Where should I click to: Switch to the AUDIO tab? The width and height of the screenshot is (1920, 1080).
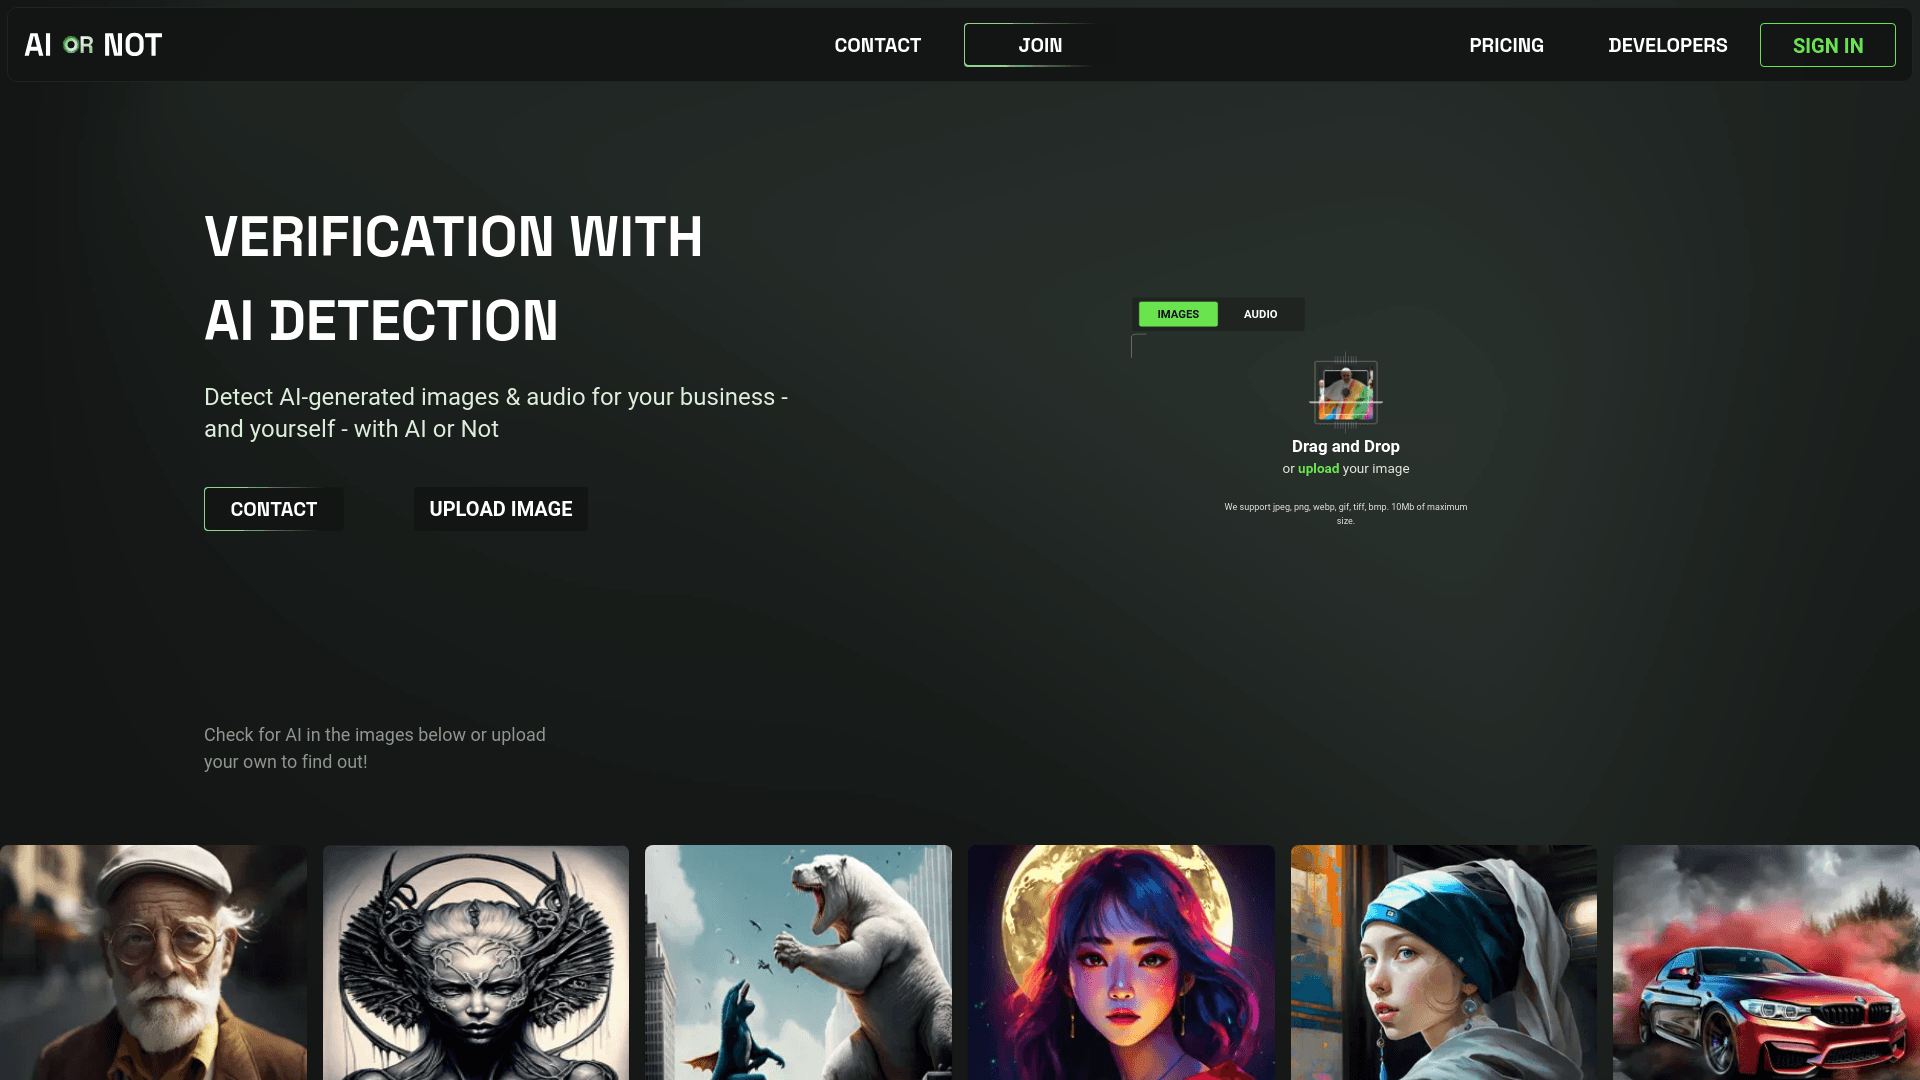[x=1261, y=314]
